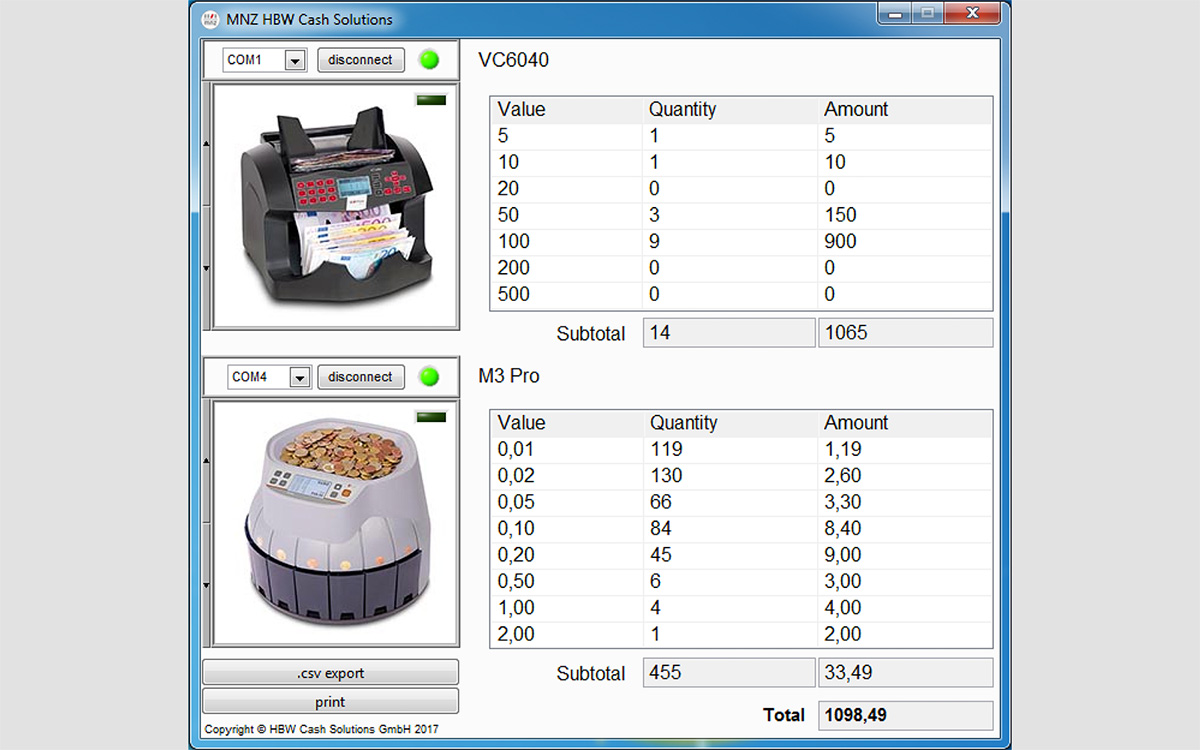Click Quantity column header in M3 Pro table
Viewport: 1200px width, 750px height.
[683, 423]
